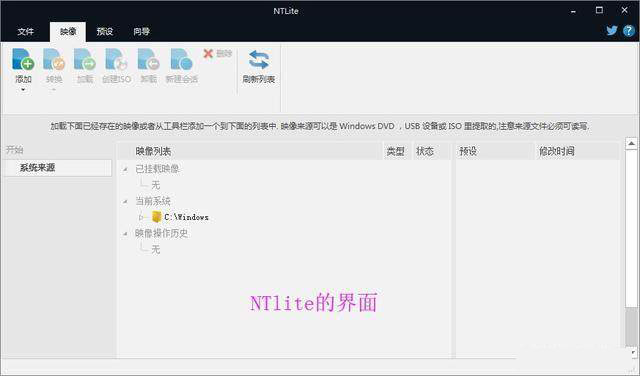Switch to the 预设 tab
The height and width of the screenshot is (376, 640).
tap(104, 31)
